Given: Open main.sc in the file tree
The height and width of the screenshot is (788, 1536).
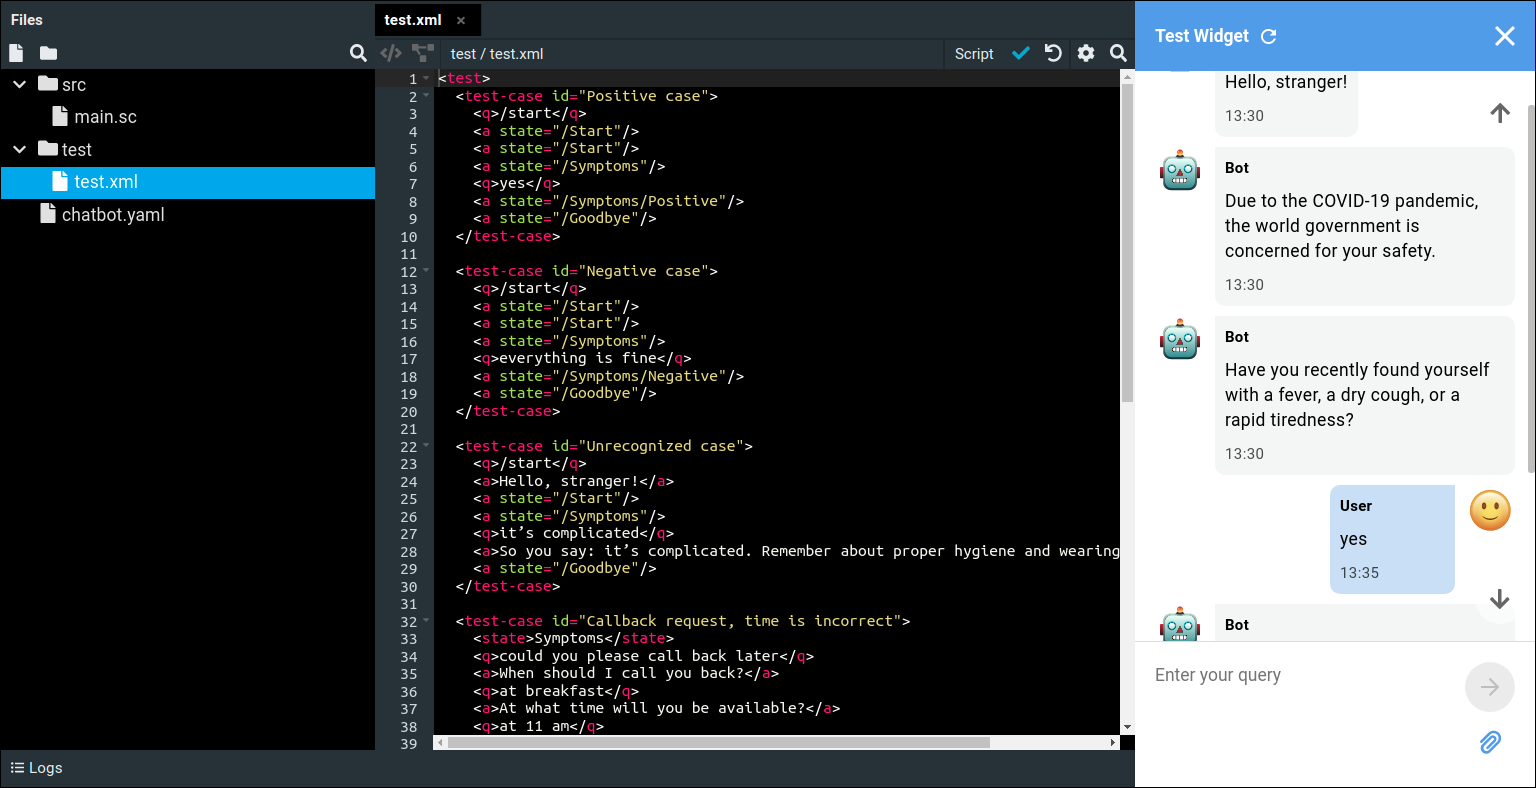Looking at the screenshot, I should (105, 117).
